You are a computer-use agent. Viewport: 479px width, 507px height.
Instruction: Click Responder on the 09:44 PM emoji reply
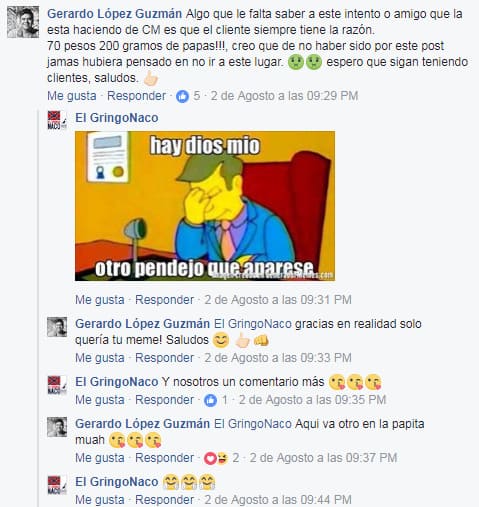(164, 500)
